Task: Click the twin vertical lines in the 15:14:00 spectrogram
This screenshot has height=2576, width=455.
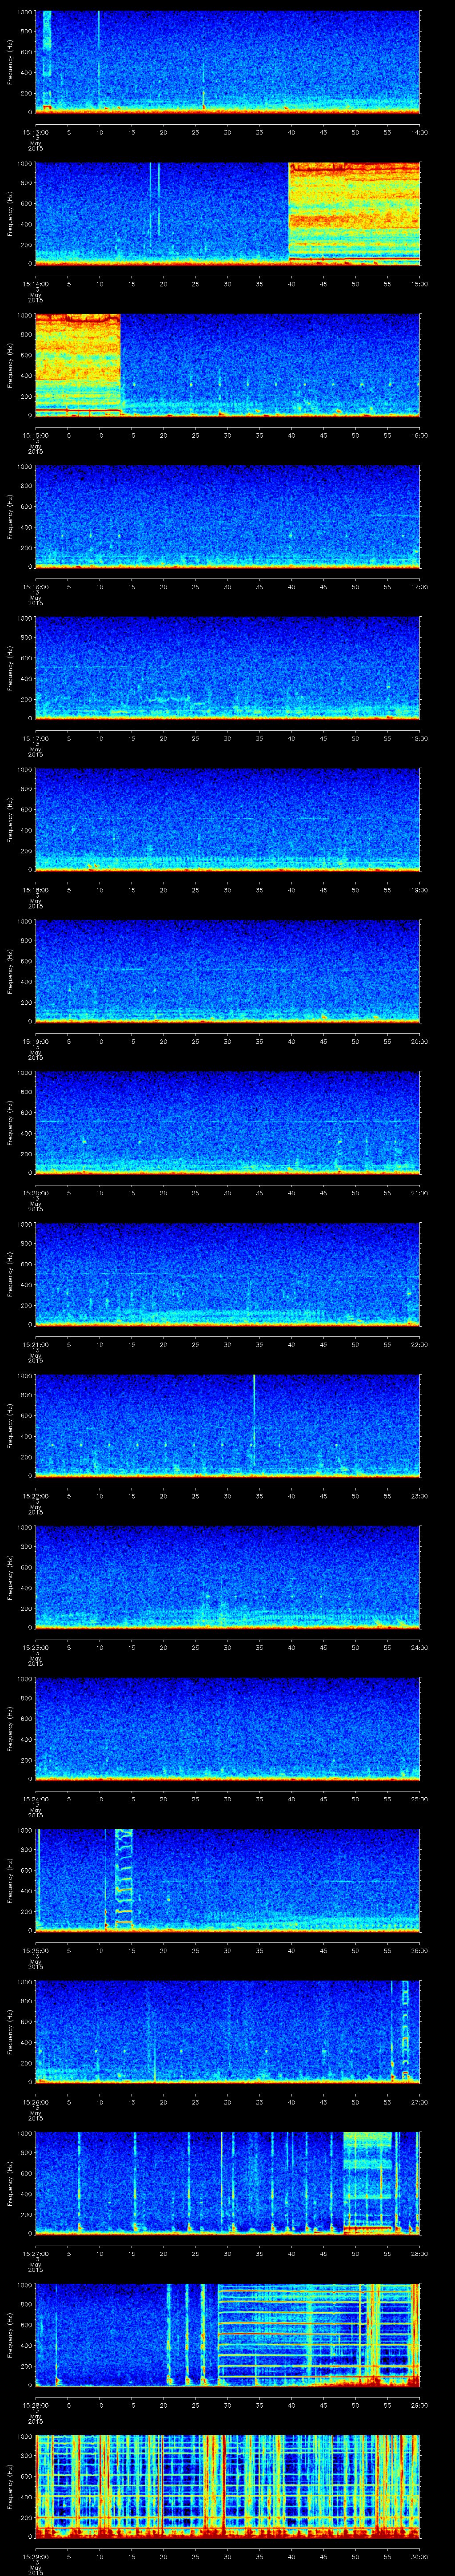Action: (x=155, y=200)
